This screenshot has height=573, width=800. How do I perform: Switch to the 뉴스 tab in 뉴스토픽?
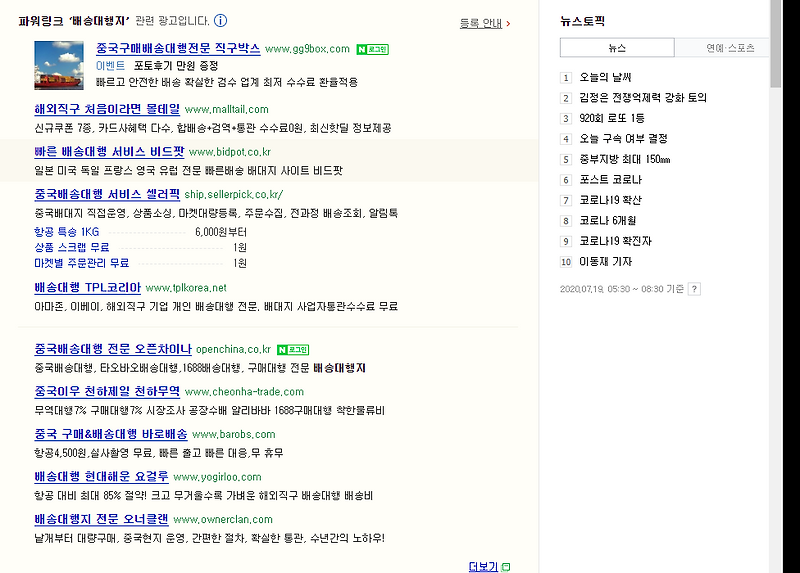[617, 47]
